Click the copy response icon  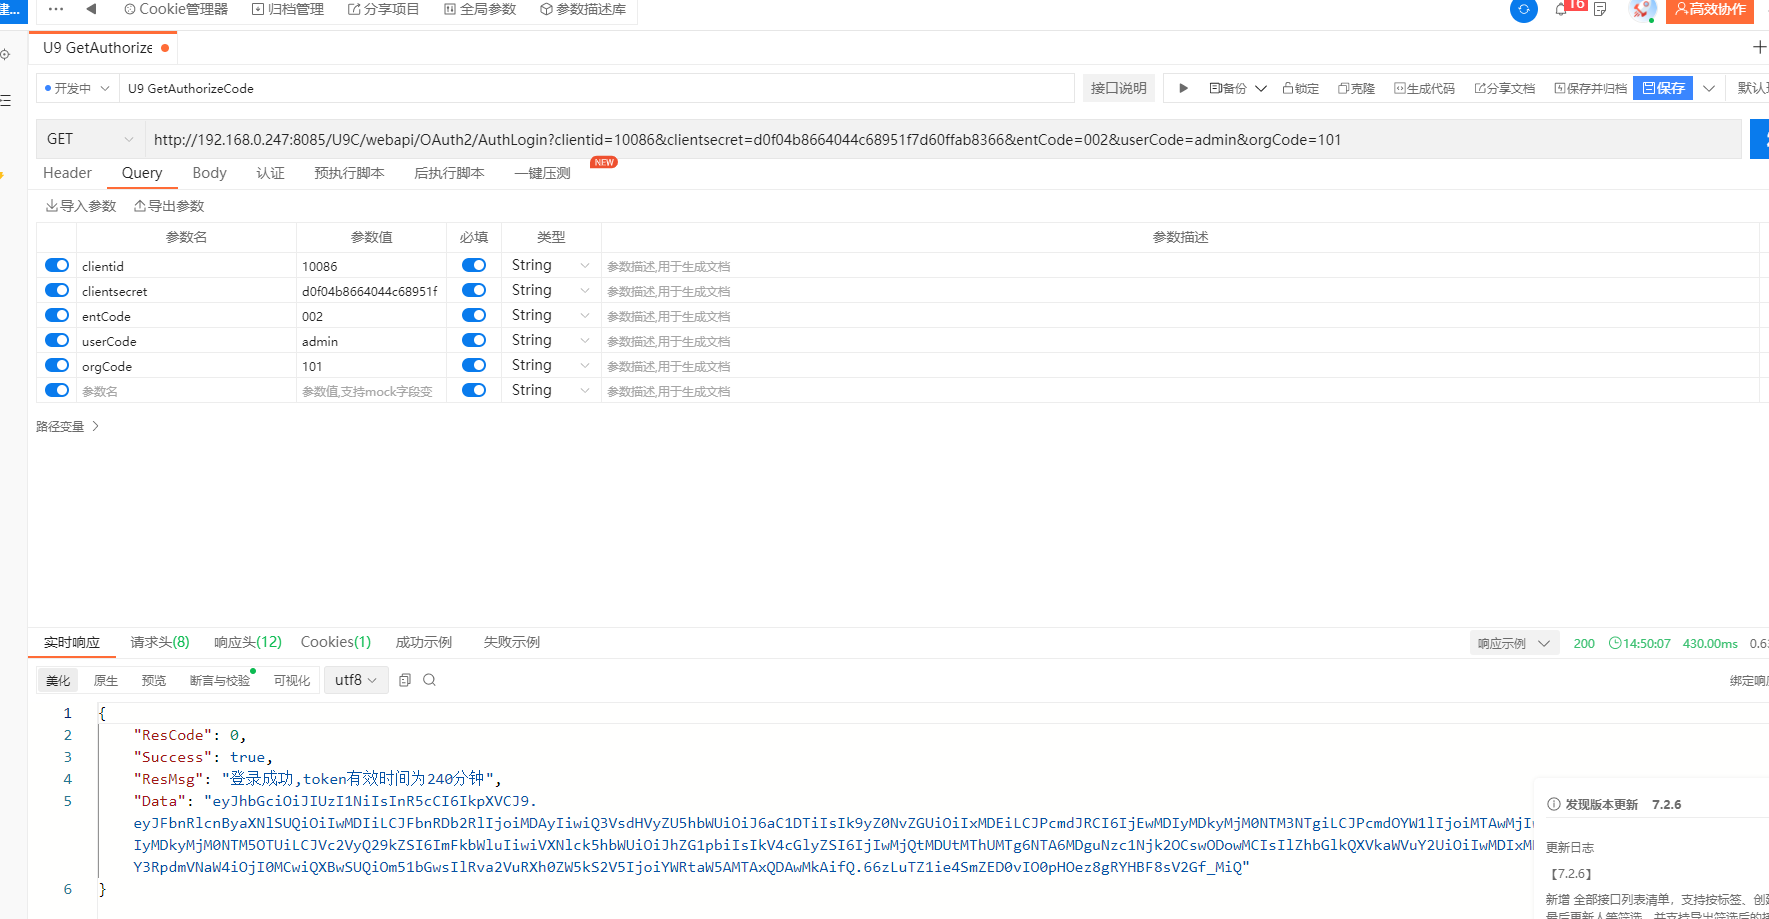(x=405, y=680)
